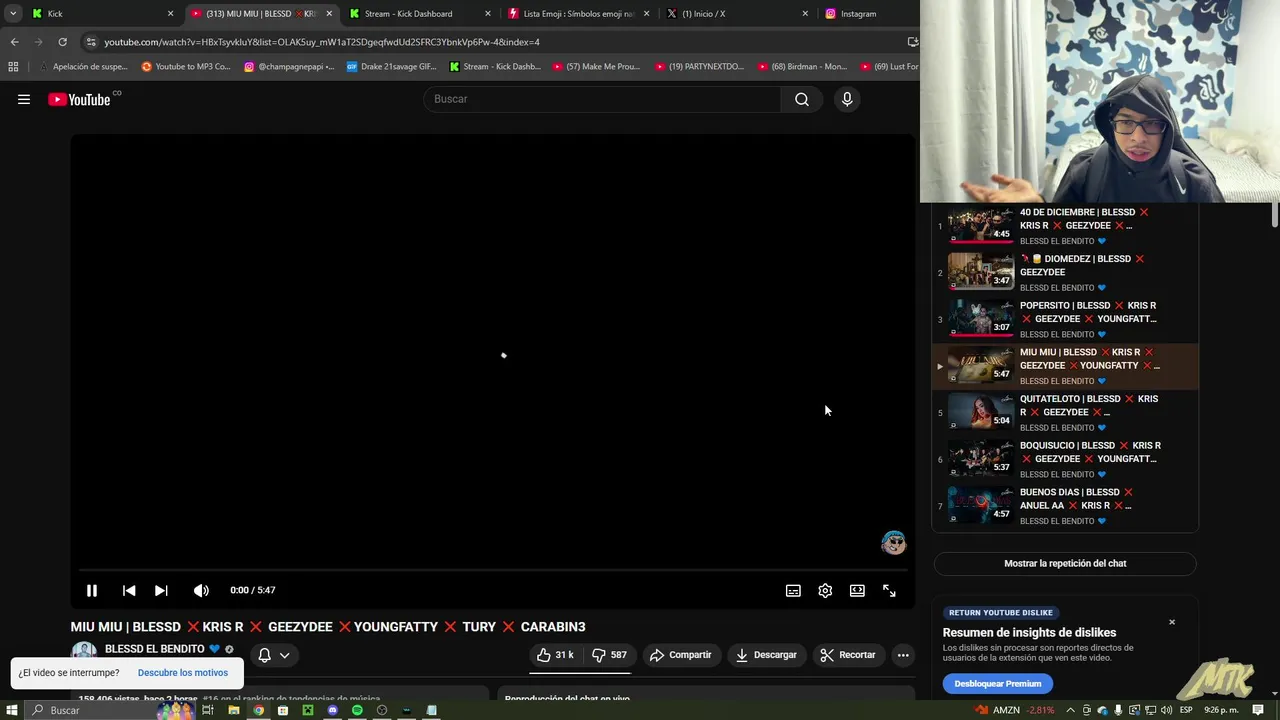
Task: Click the address bar URL
Action: (x=322, y=42)
